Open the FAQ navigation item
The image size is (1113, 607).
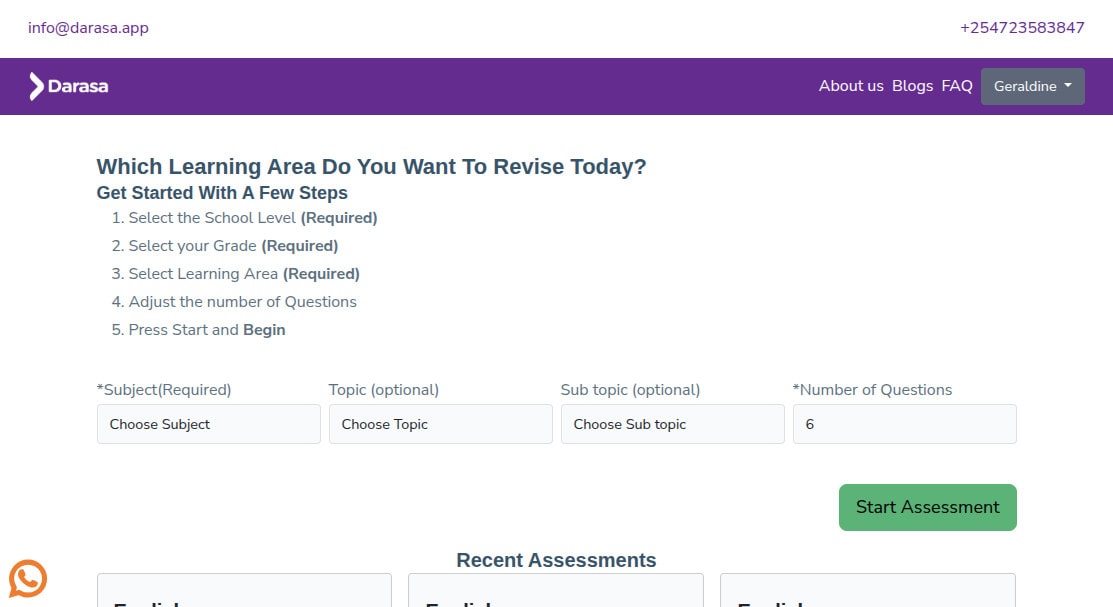coord(956,86)
